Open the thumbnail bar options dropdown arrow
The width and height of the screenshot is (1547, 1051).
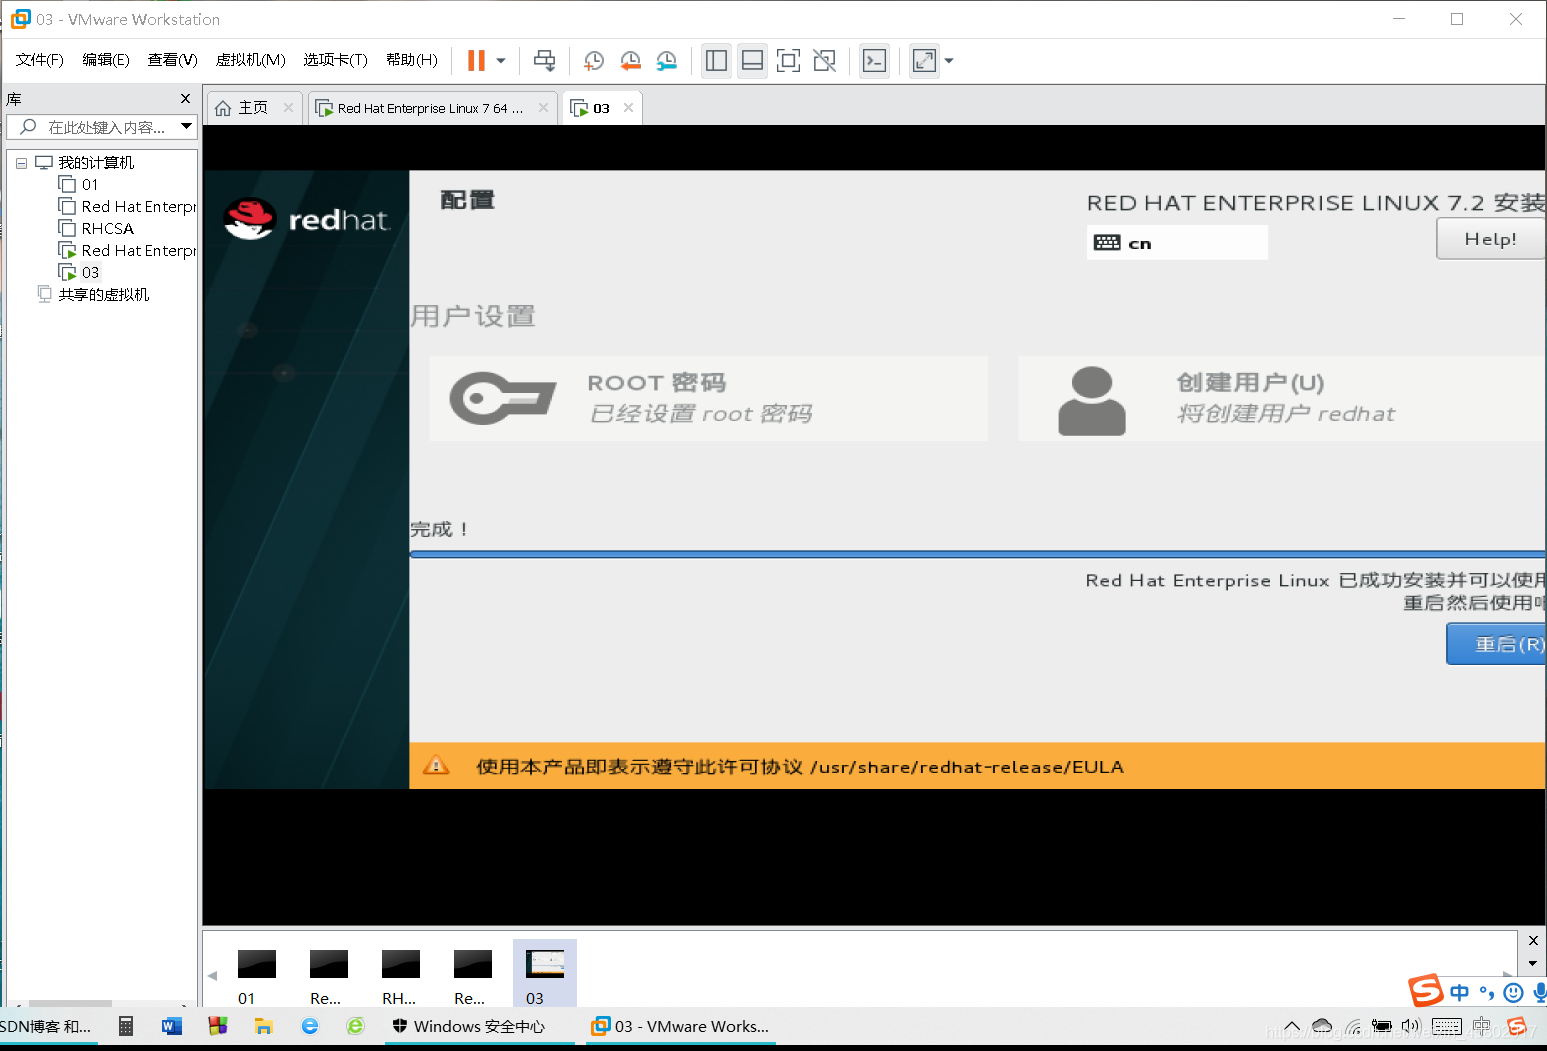click(x=1533, y=964)
